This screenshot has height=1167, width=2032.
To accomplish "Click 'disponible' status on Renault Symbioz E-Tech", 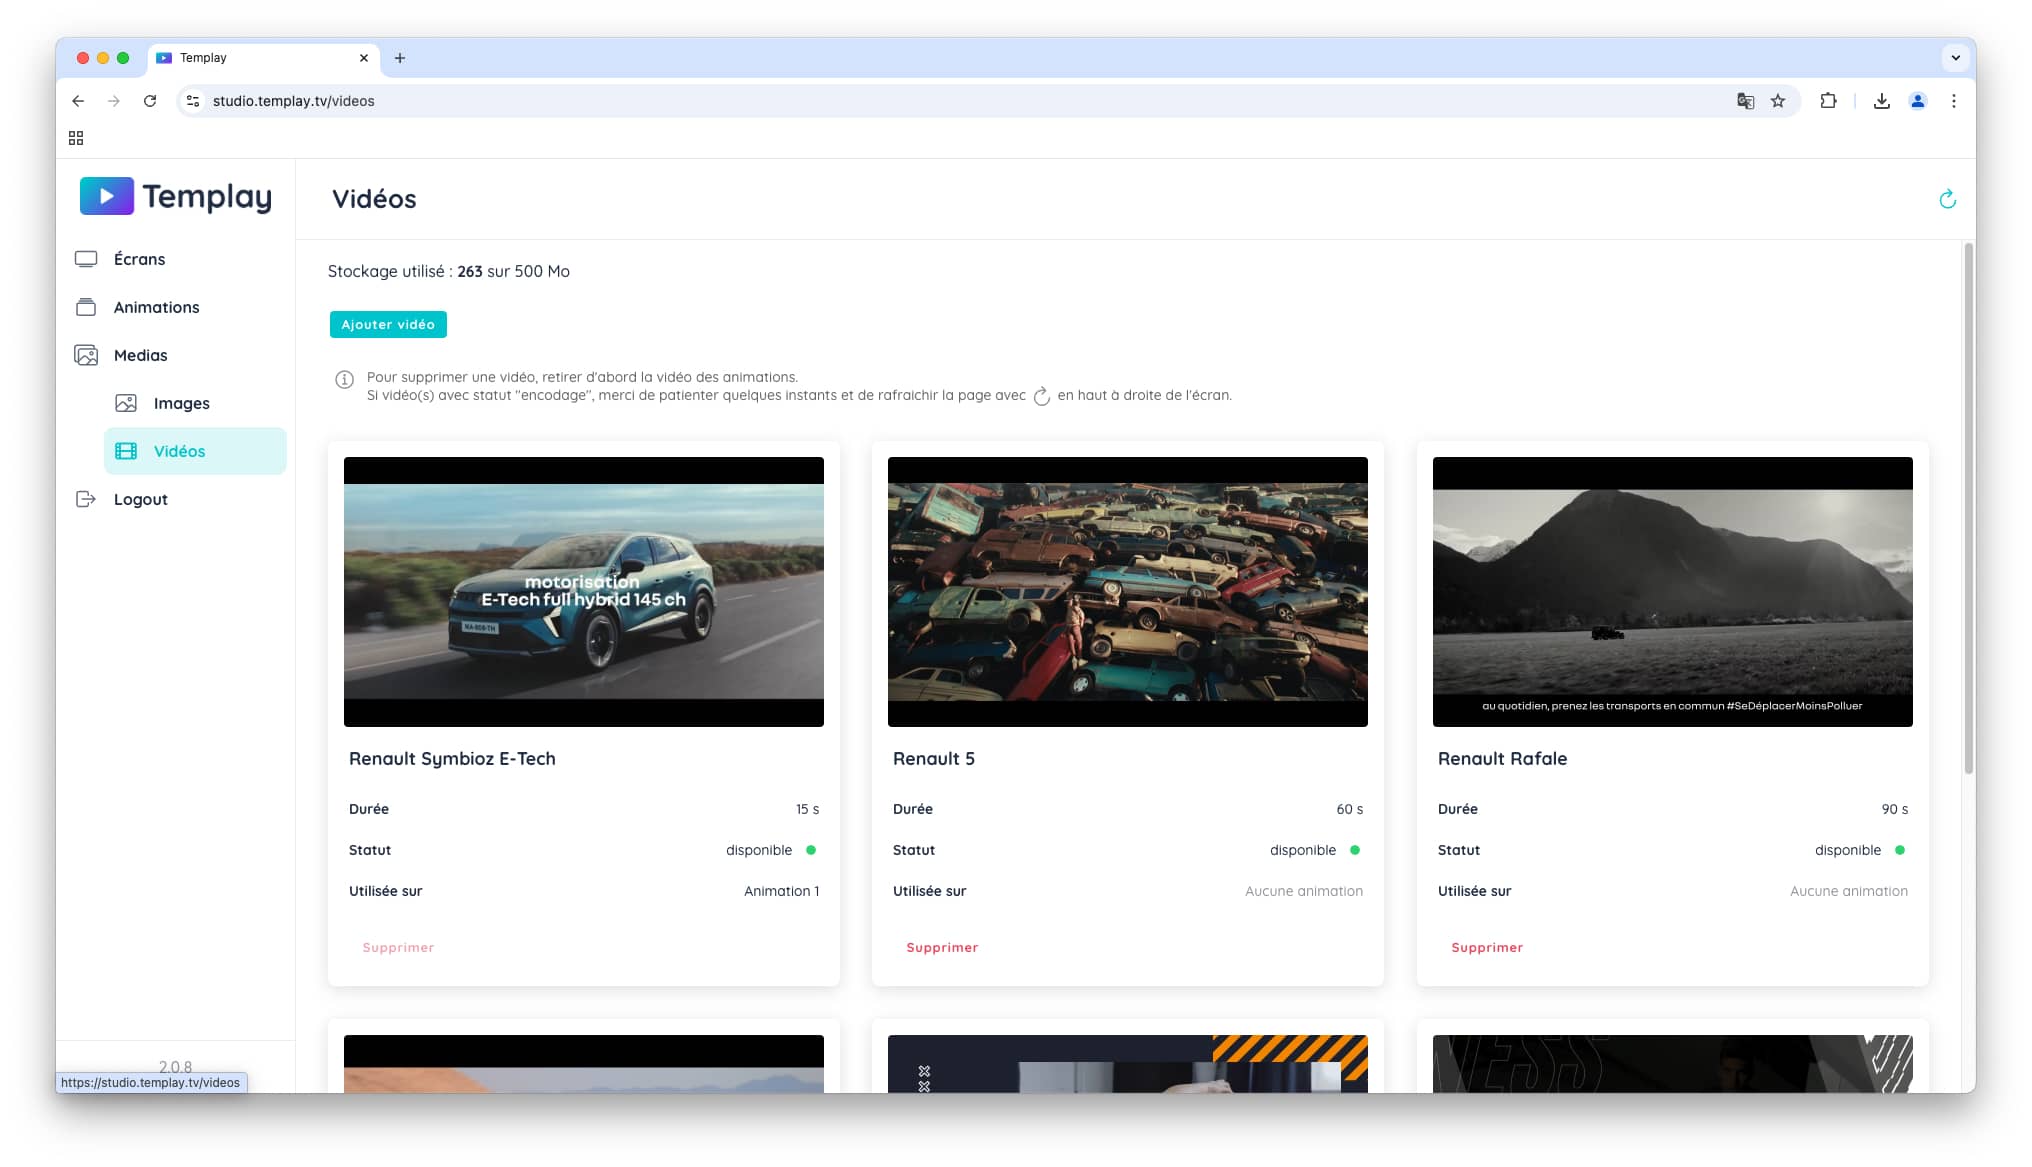I will (x=759, y=850).
